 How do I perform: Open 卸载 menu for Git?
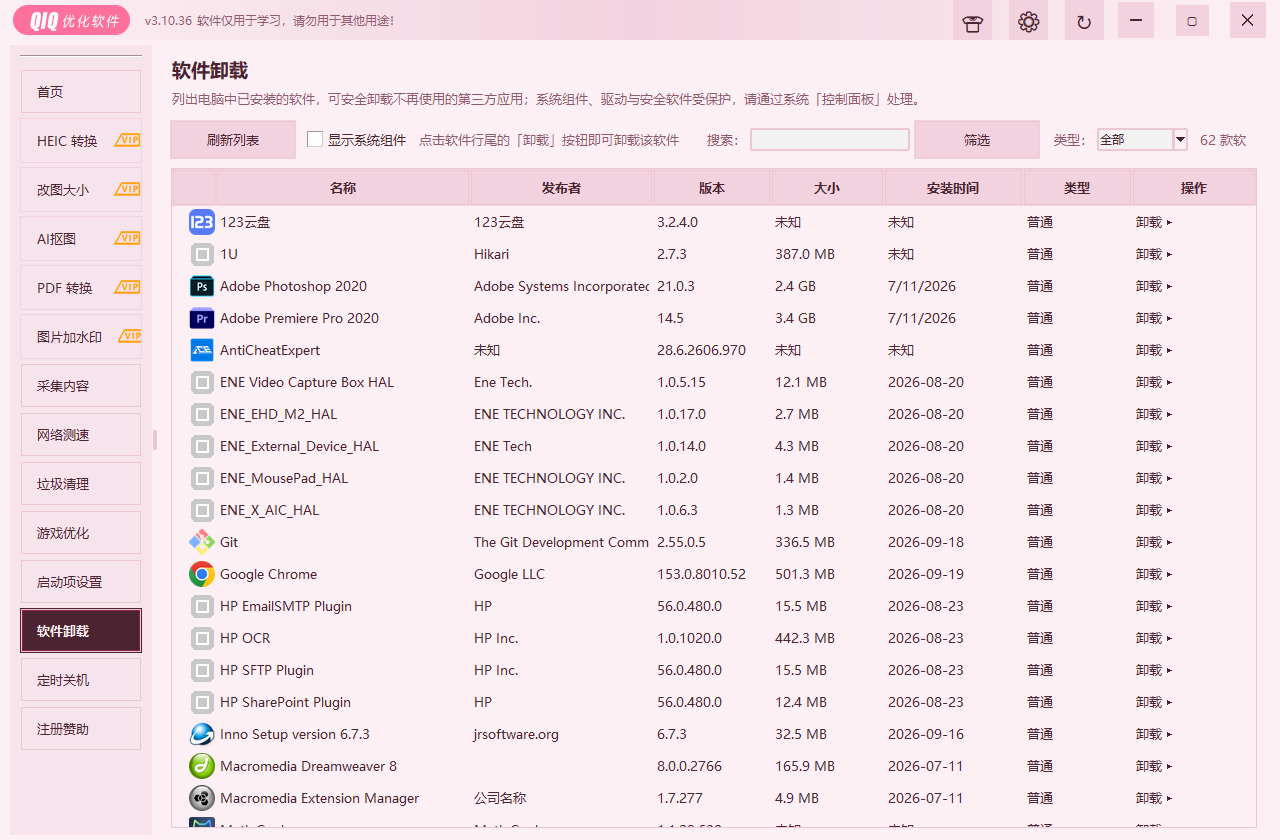click(1154, 542)
